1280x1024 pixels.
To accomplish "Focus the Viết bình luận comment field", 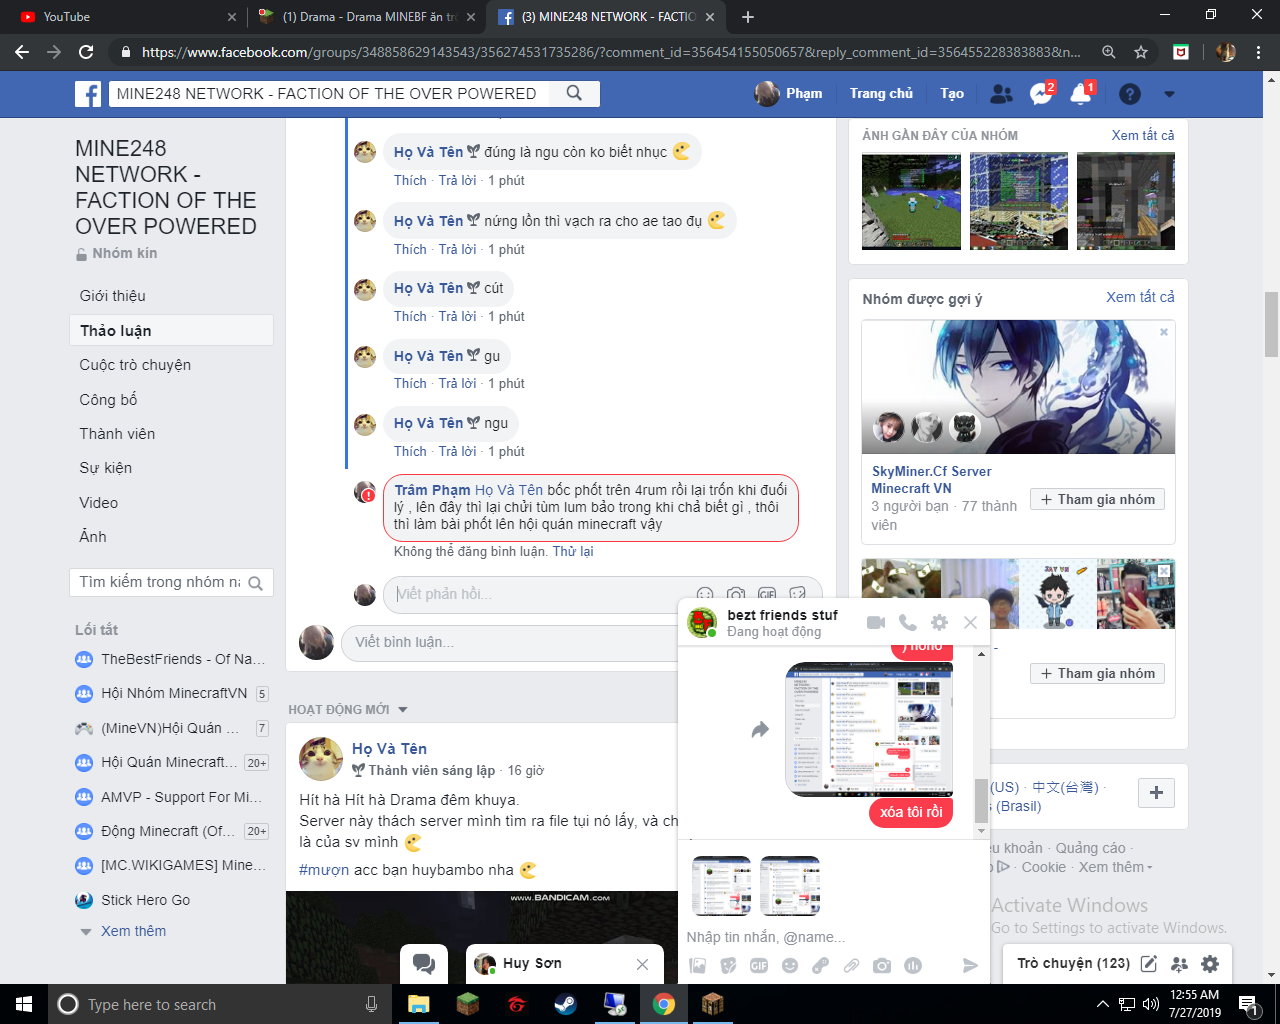I will click(x=510, y=642).
